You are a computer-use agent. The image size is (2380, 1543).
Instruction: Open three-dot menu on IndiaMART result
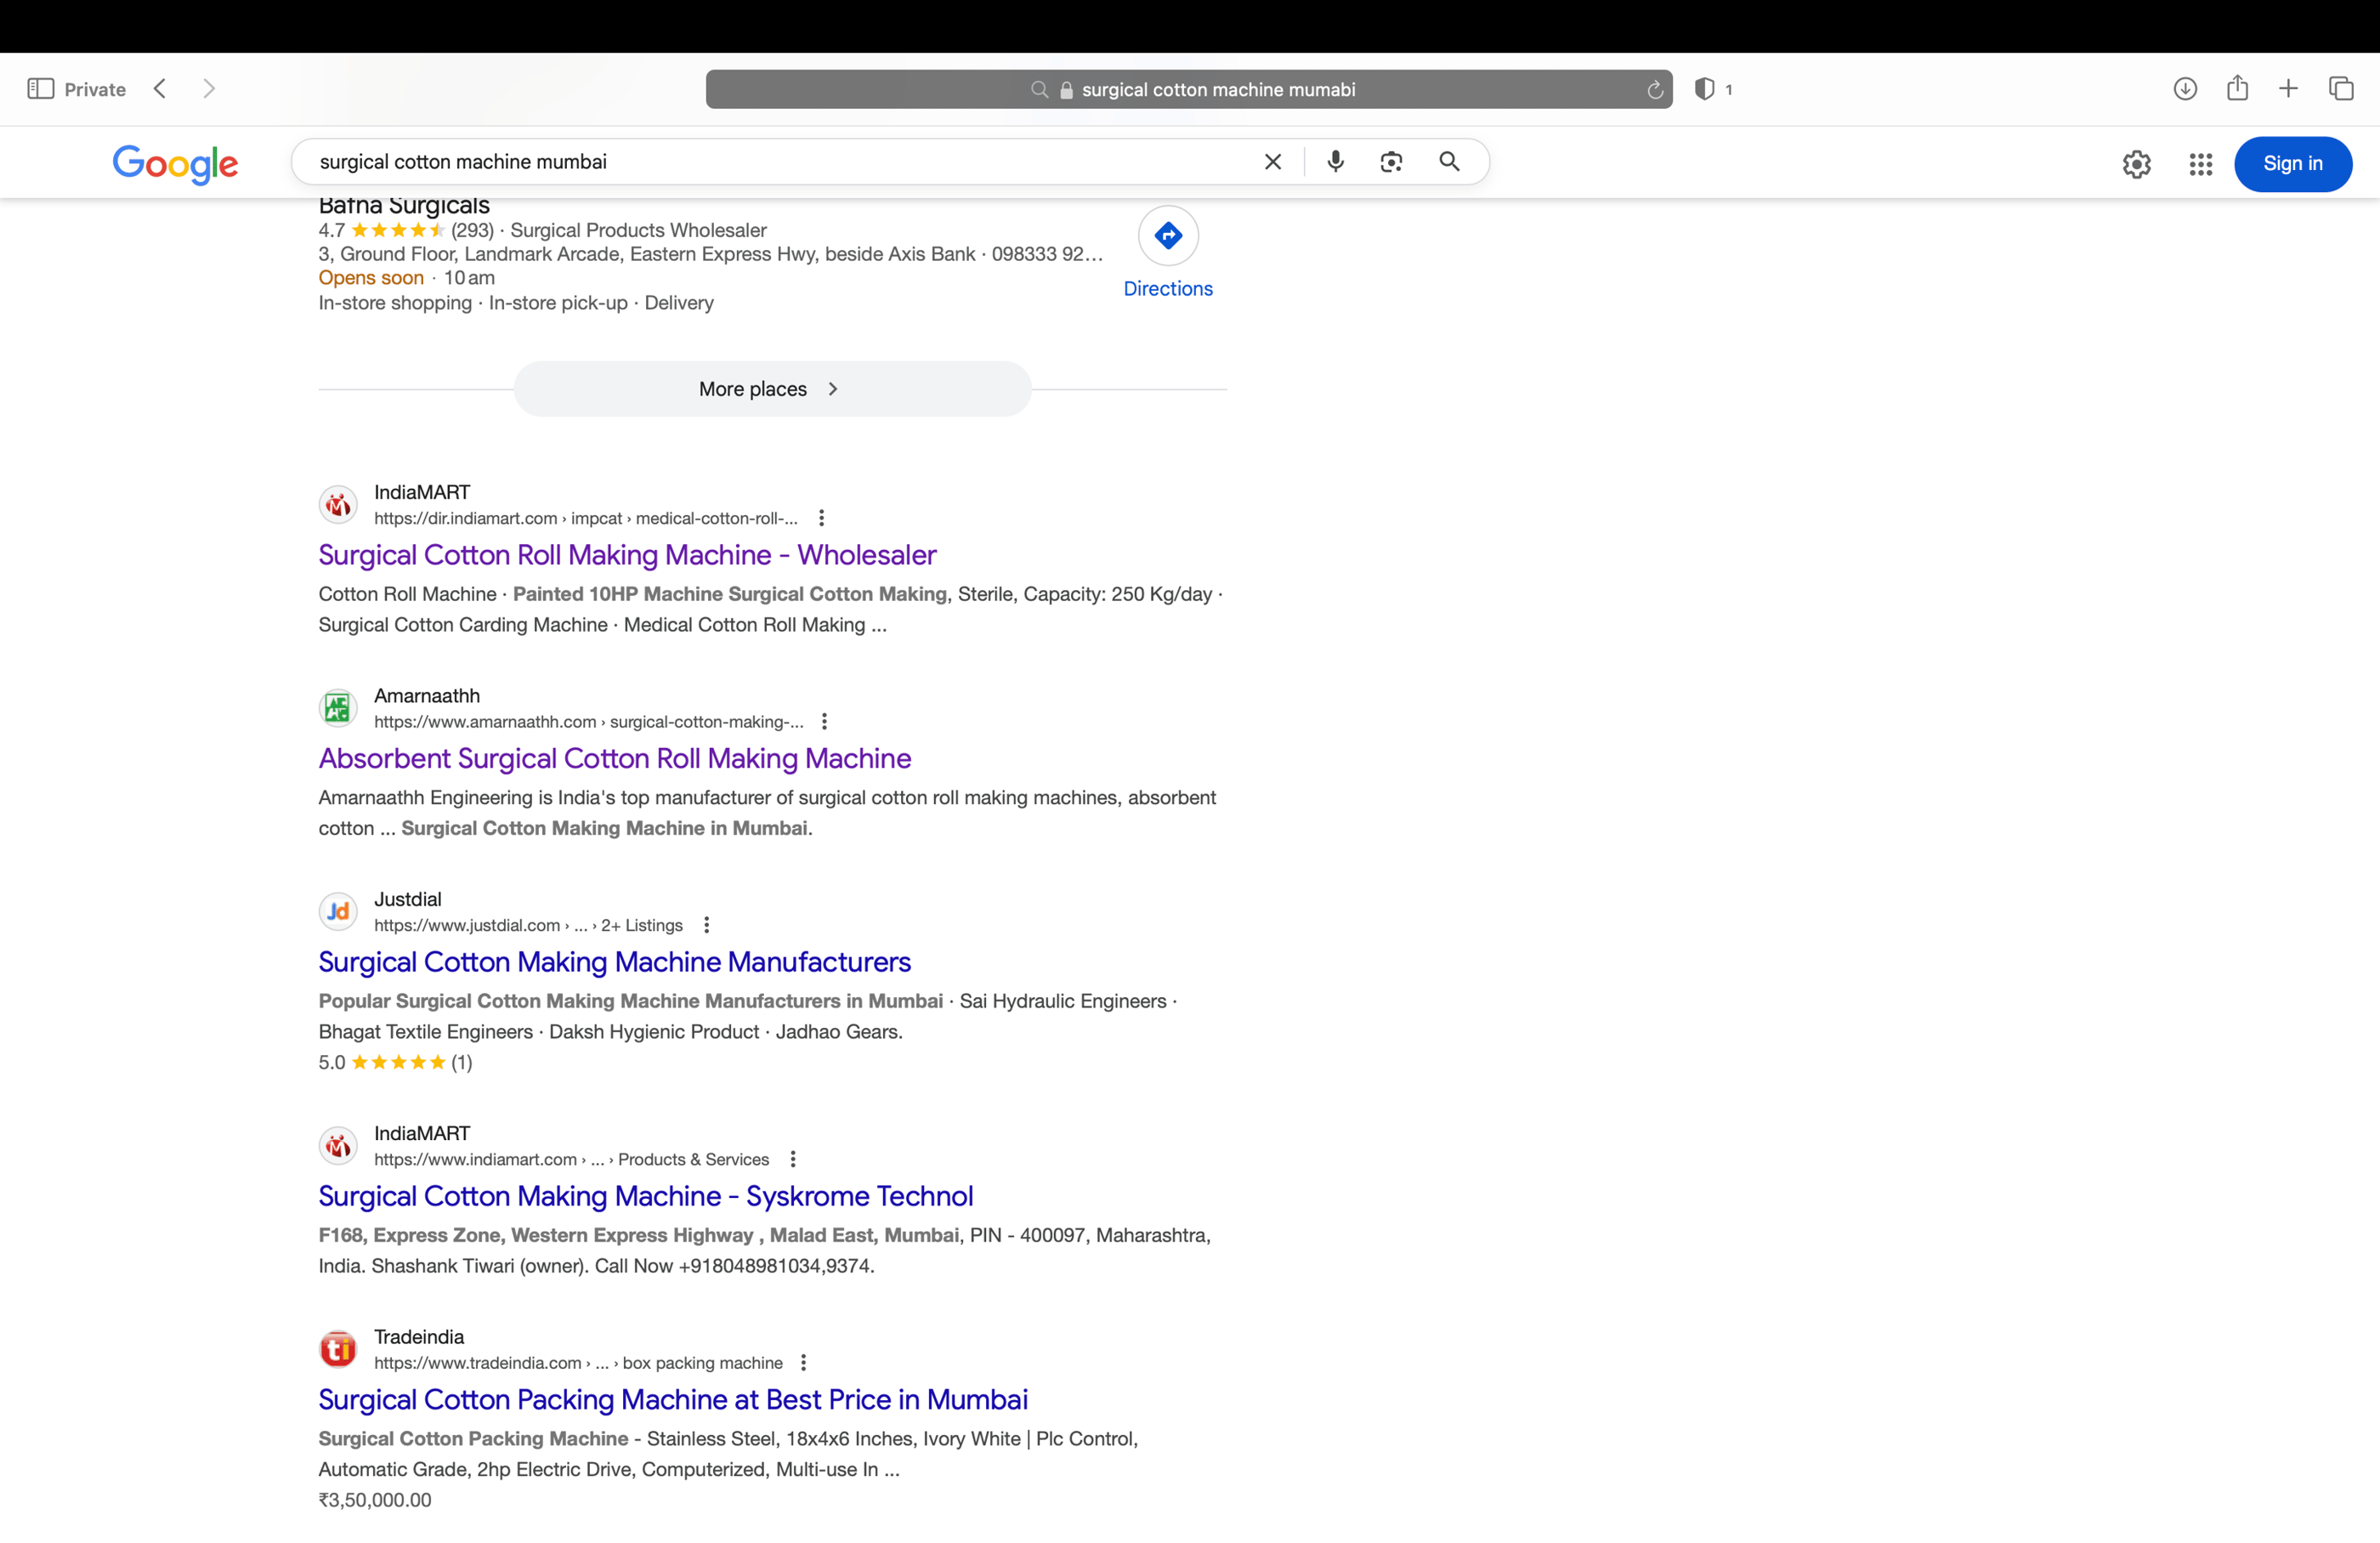[822, 518]
